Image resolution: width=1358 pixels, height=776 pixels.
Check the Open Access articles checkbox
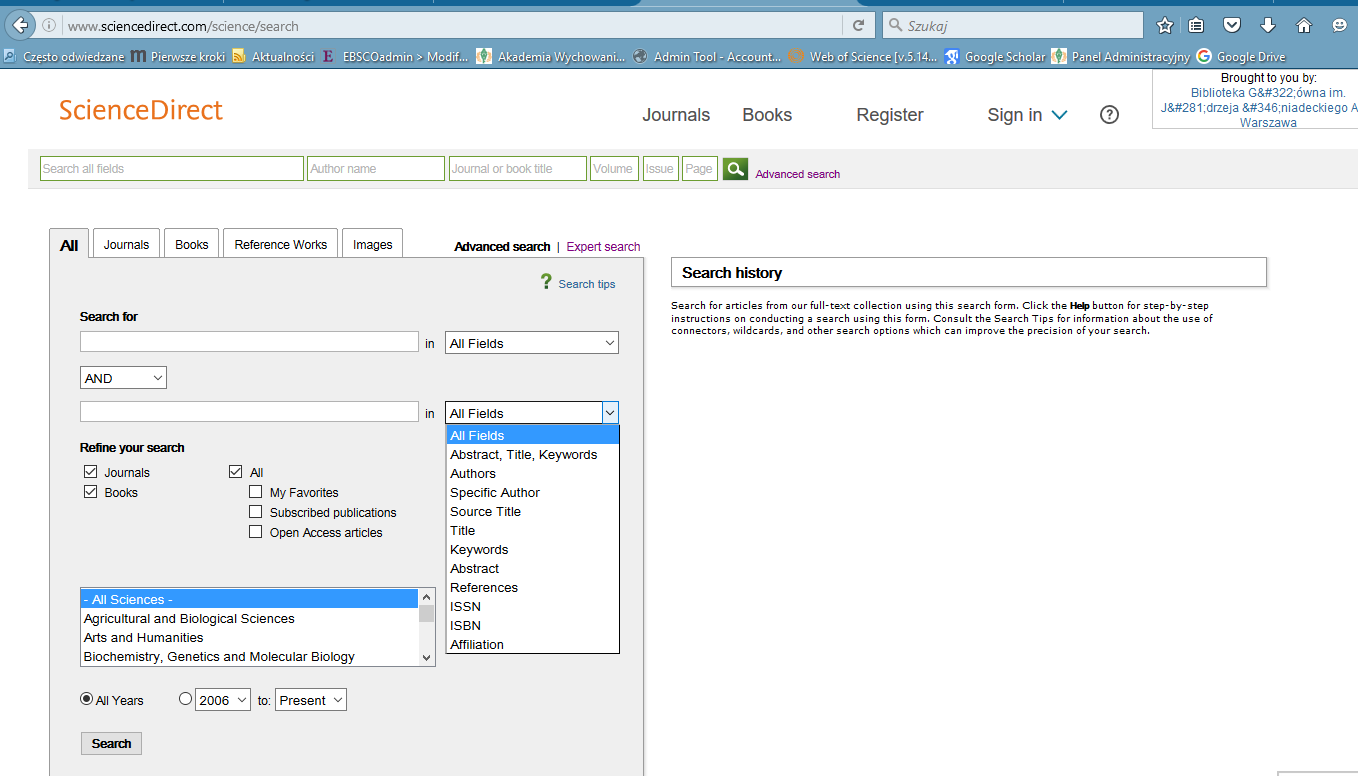coord(256,532)
